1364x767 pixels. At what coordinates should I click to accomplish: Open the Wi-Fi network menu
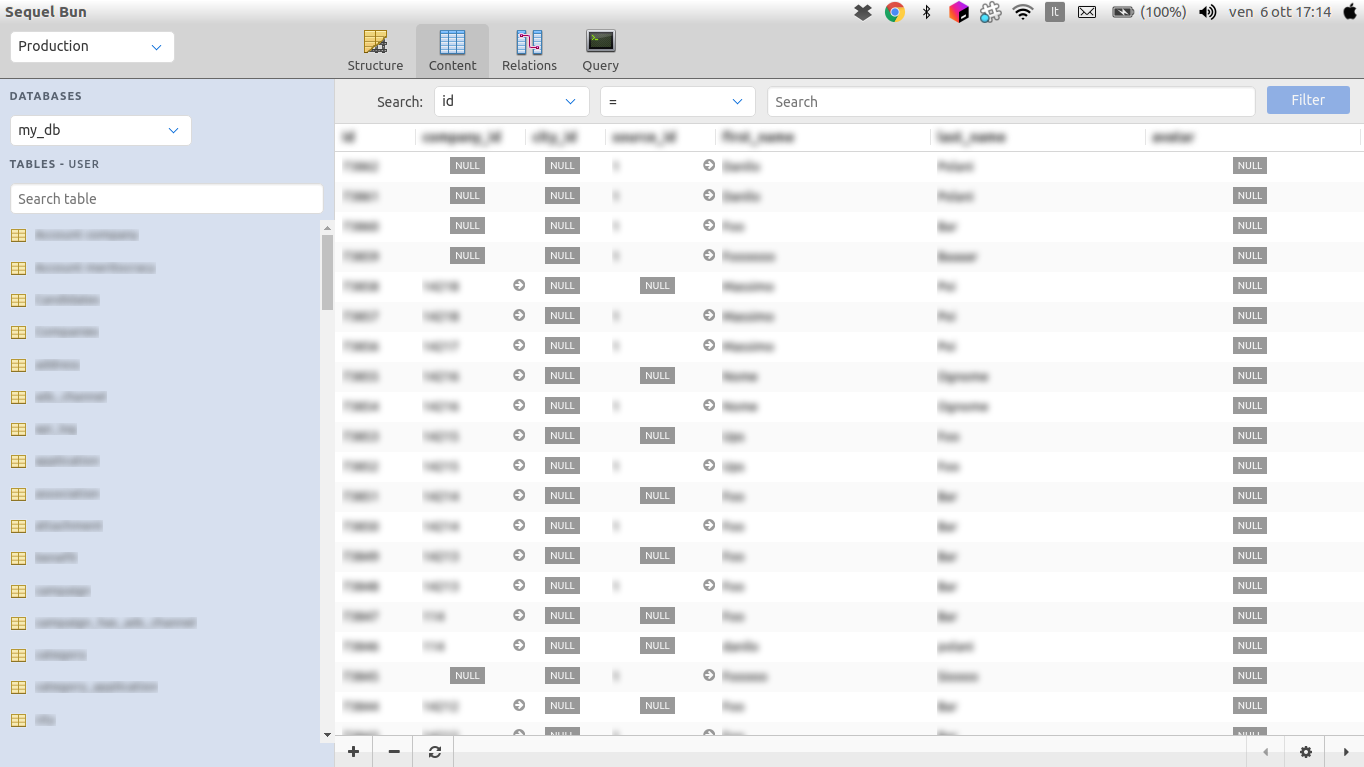click(x=1022, y=12)
